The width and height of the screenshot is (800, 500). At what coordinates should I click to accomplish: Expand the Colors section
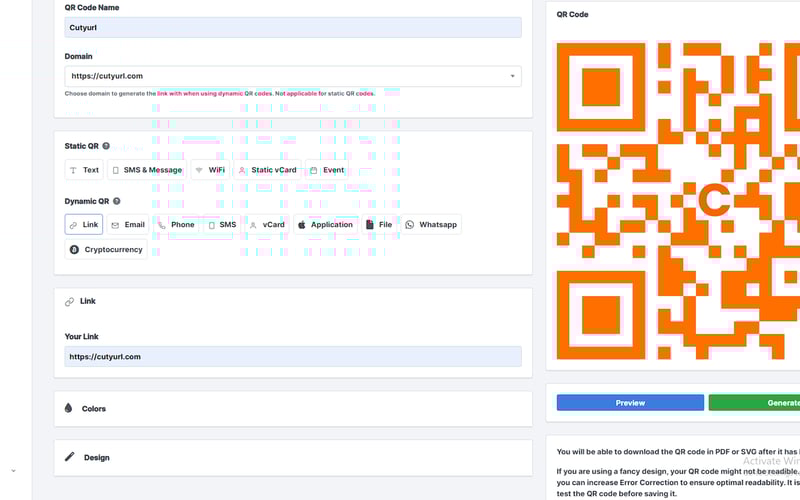coord(293,409)
